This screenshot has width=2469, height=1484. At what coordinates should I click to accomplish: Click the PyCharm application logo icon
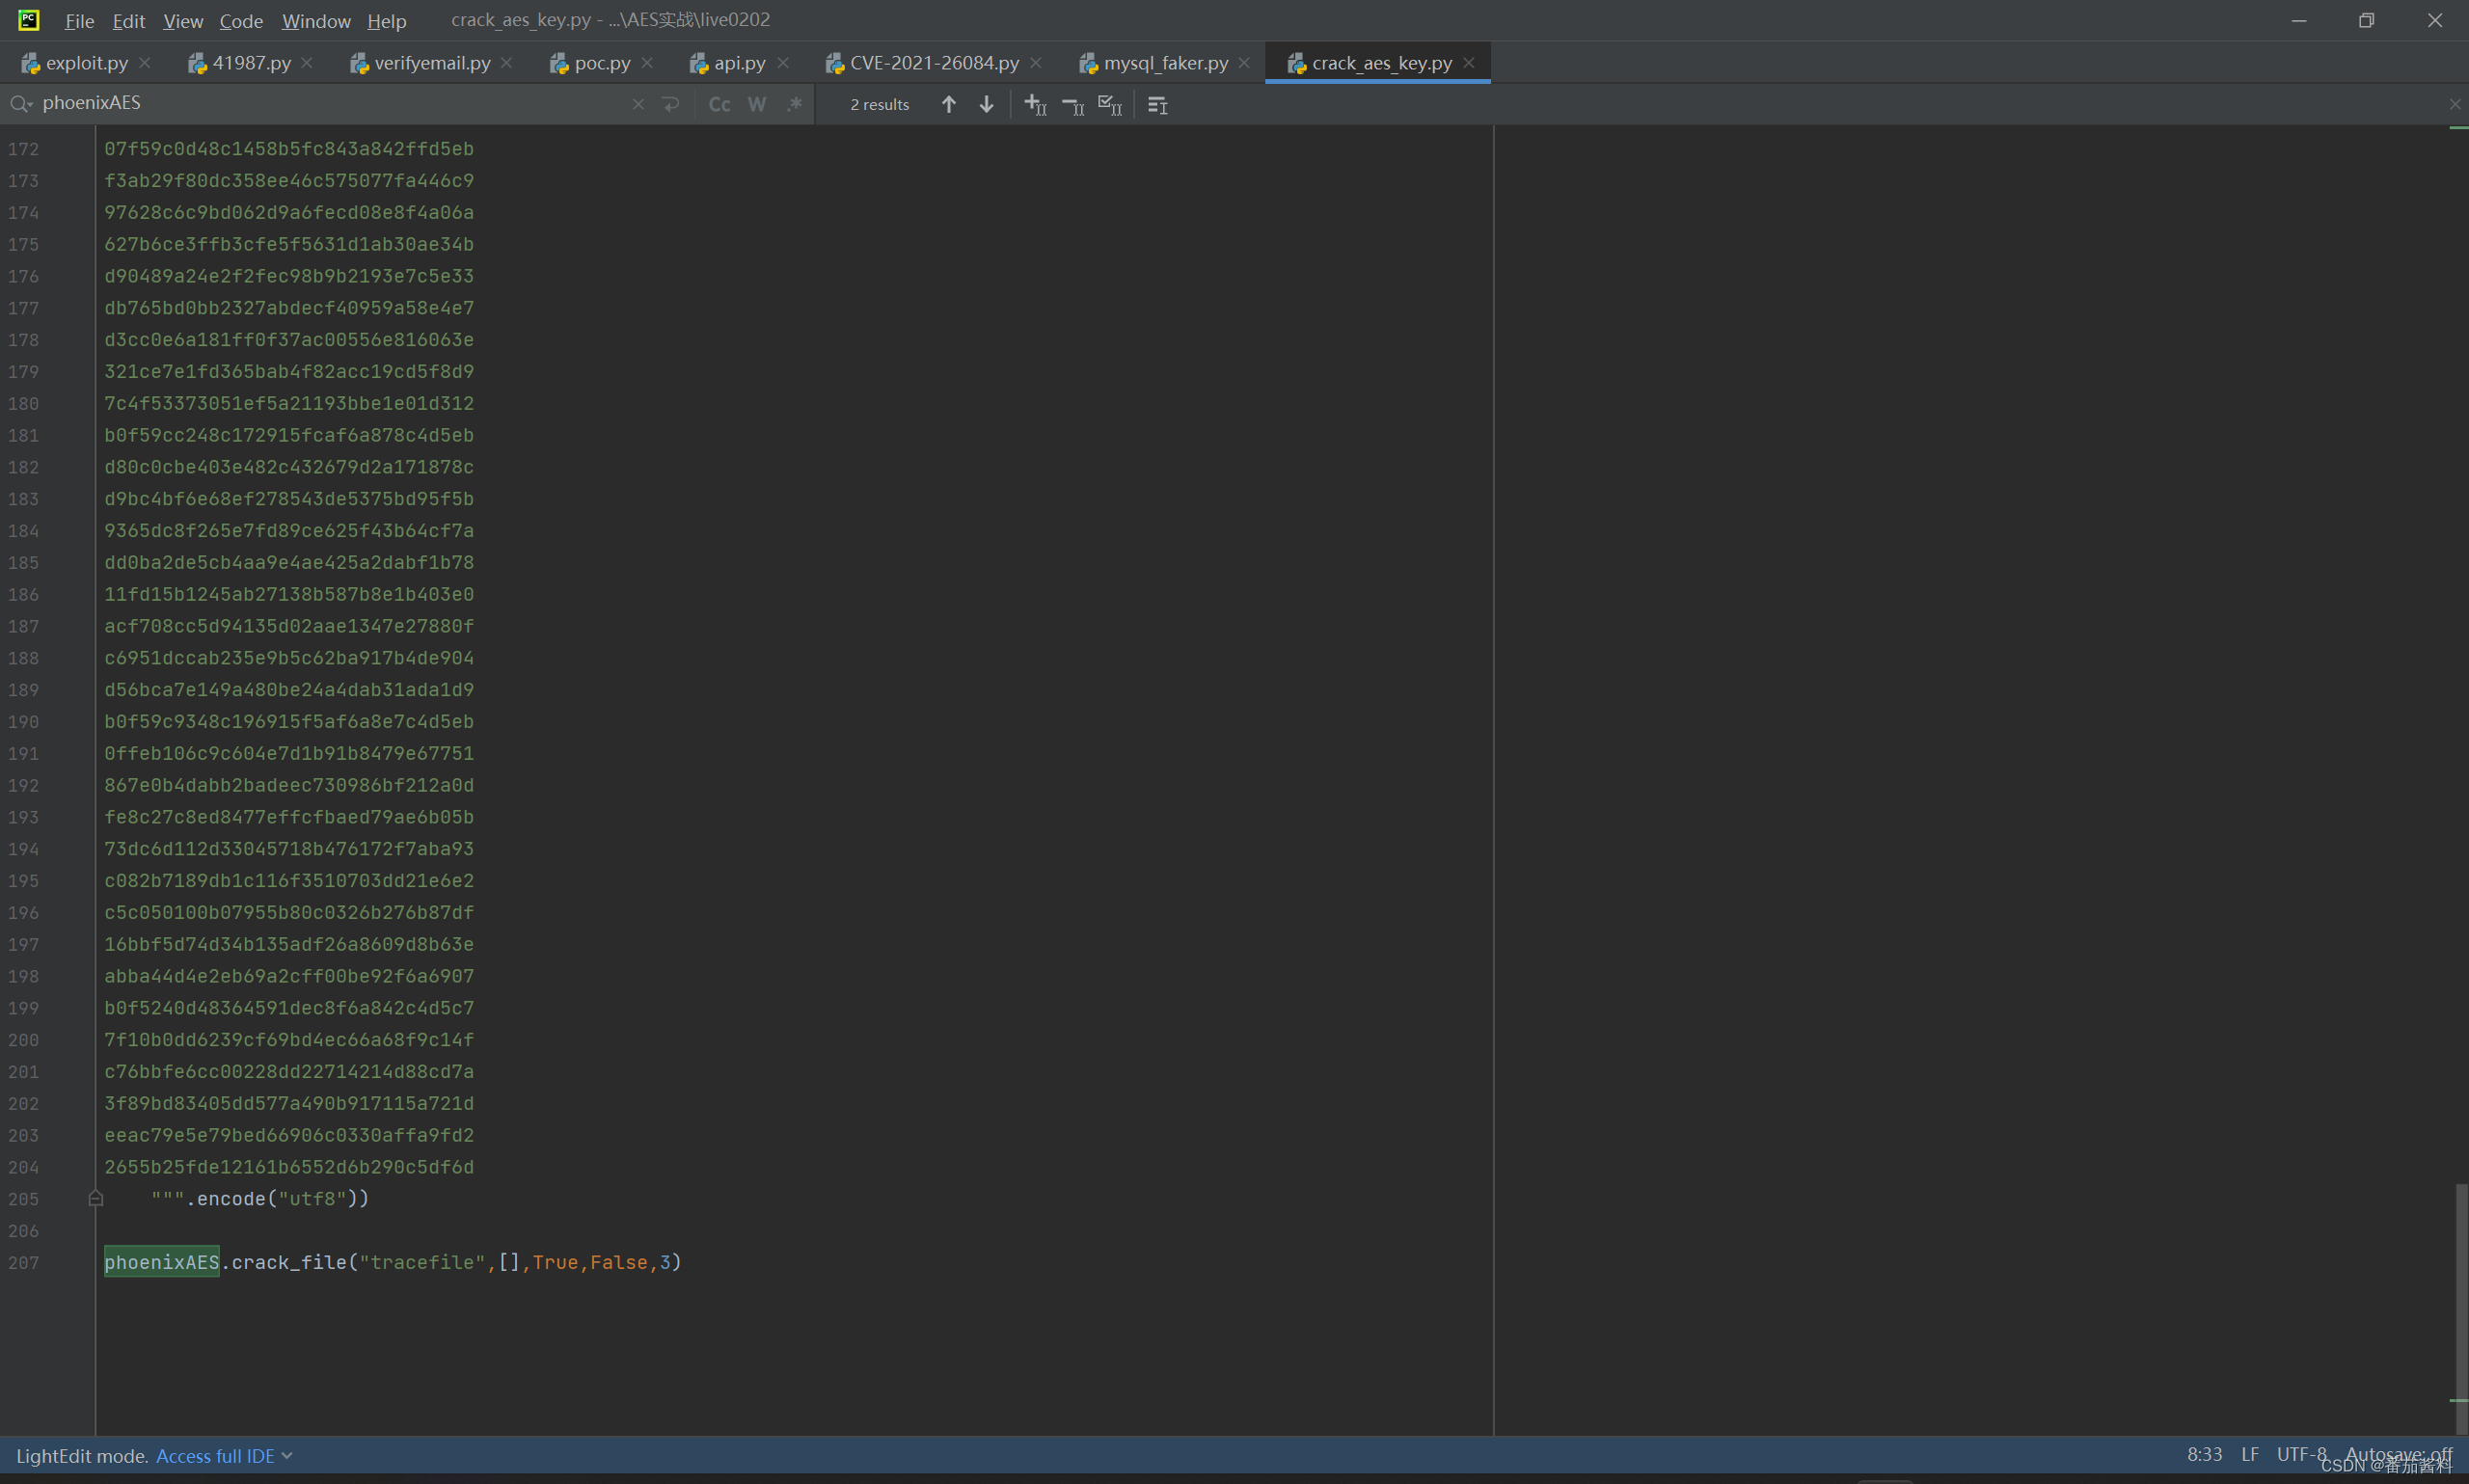click(29, 20)
